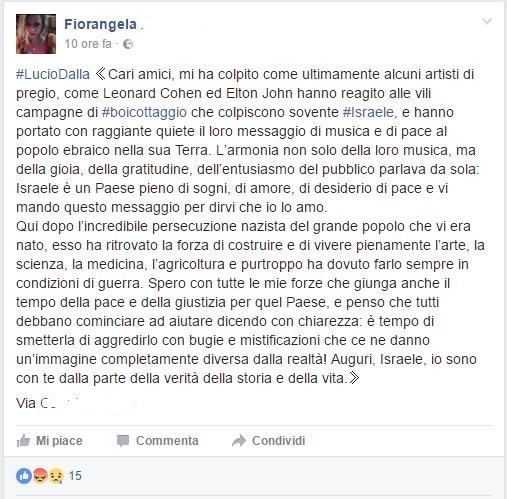
Task: Follow the #LucioDalla hashtag
Action: [53, 74]
